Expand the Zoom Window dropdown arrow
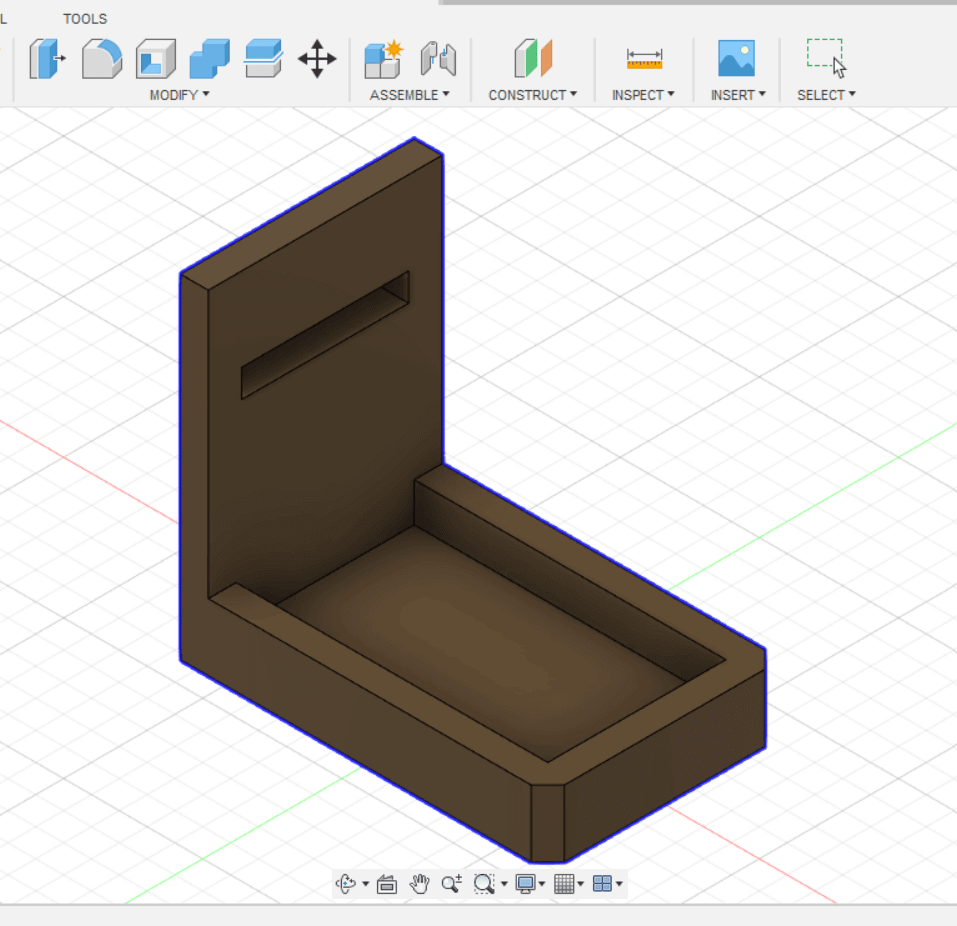Screen dimensions: 957x926 (504, 884)
